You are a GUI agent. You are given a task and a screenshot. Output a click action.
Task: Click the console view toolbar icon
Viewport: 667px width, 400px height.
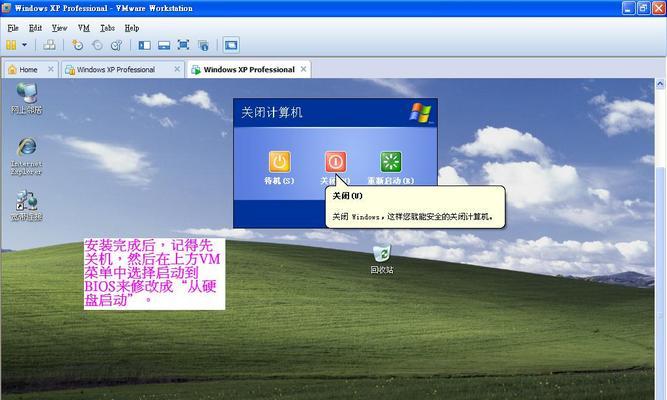click(231, 45)
